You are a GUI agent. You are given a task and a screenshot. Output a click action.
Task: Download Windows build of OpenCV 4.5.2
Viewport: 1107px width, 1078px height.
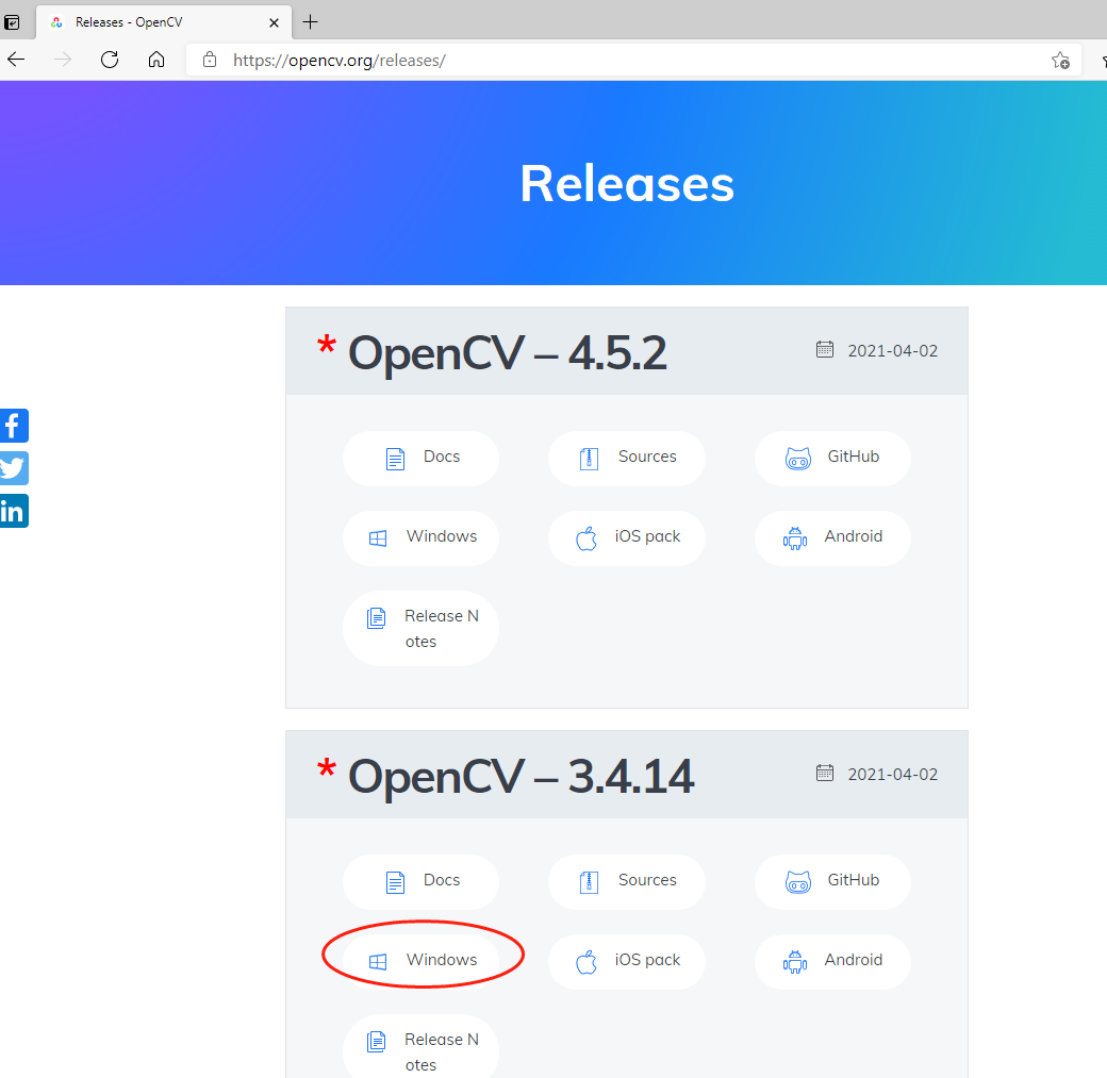click(x=421, y=538)
